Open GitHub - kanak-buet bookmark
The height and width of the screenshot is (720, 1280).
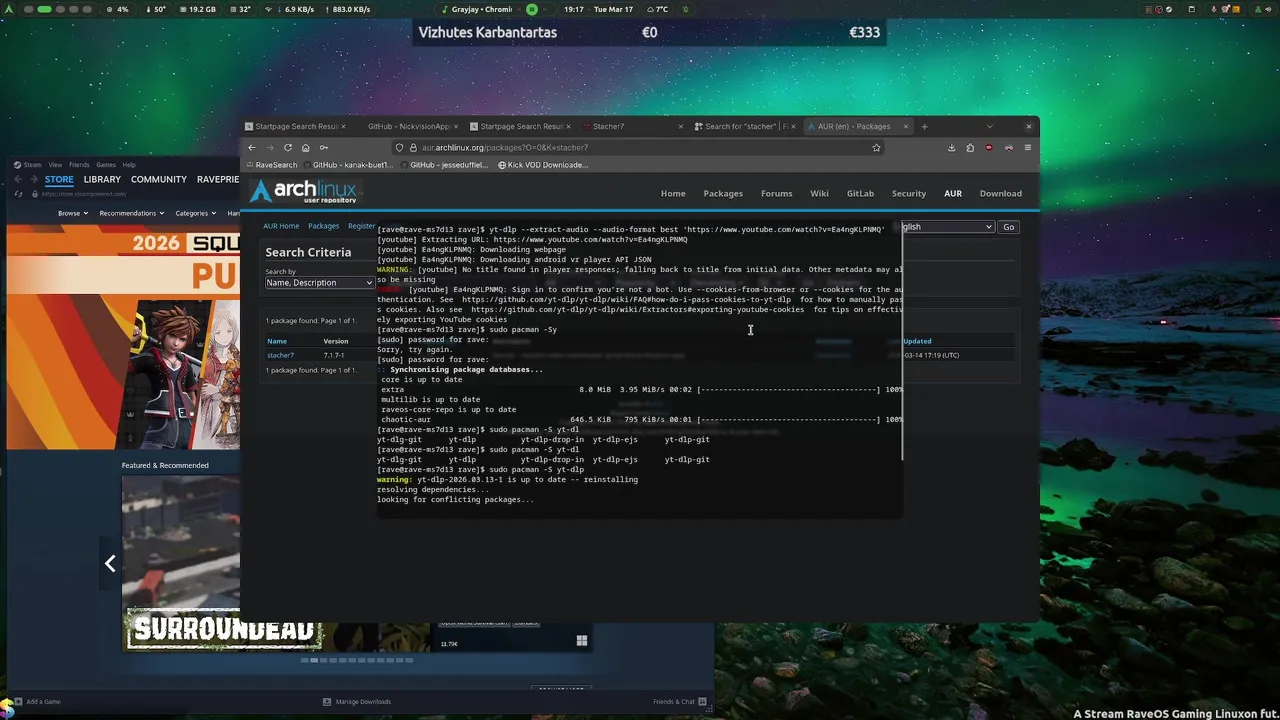(x=347, y=165)
